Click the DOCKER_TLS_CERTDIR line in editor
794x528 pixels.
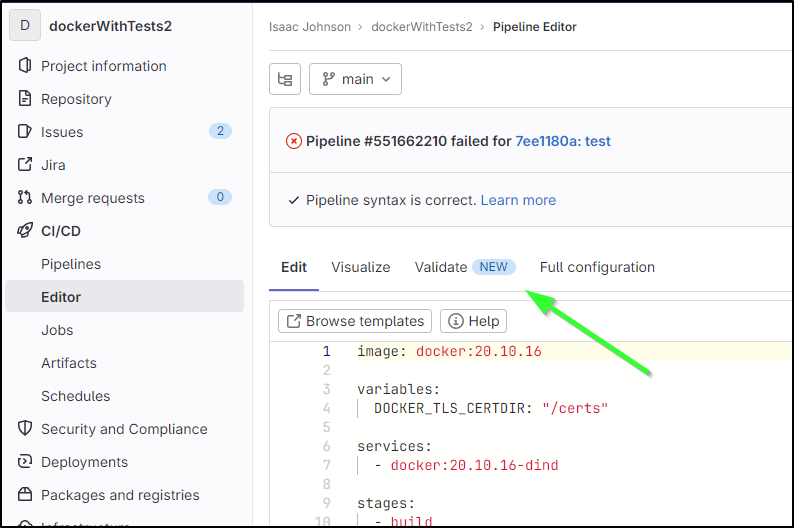tap(491, 408)
